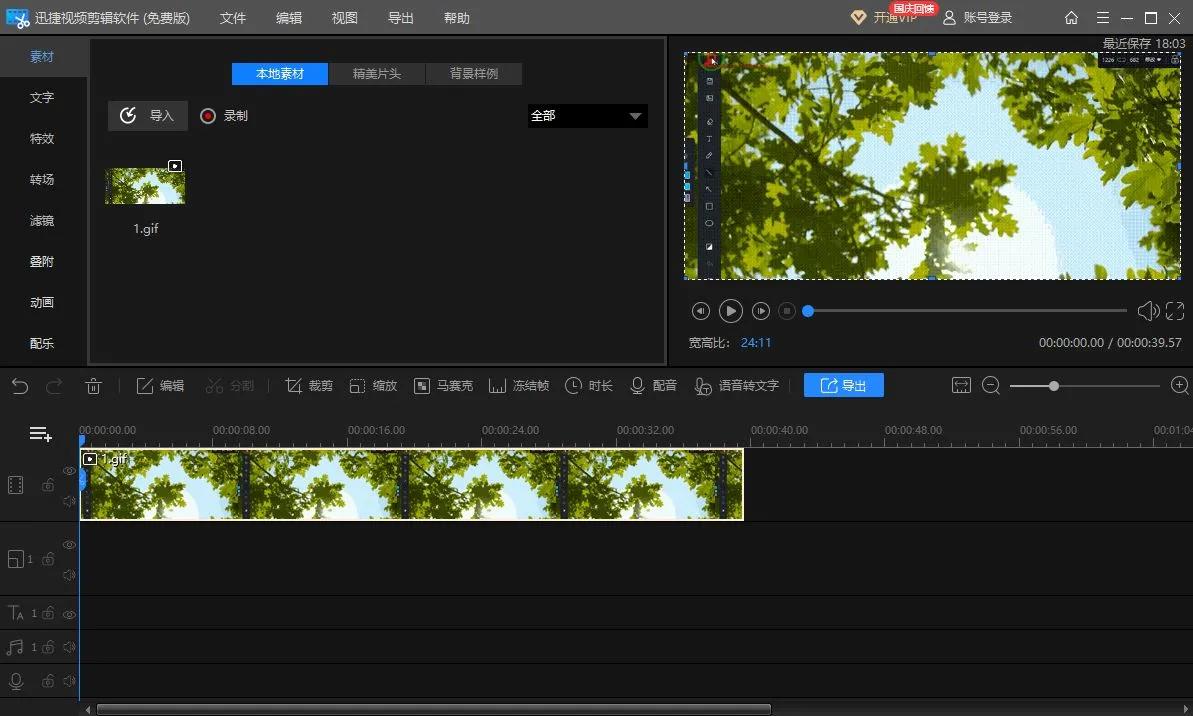Open the 文件 menu
Viewport: 1193px width, 716px height.
[x=233, y=18]
